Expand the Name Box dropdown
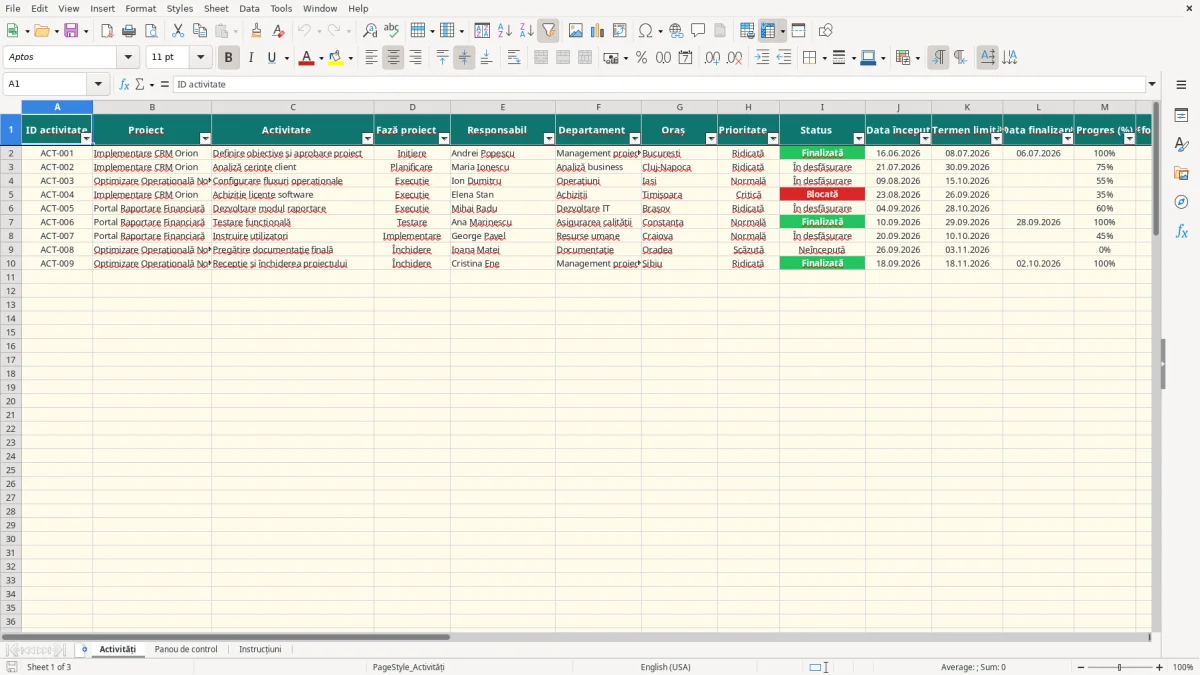This screenshot has width=1200, height=675. (x=98, y=84)
